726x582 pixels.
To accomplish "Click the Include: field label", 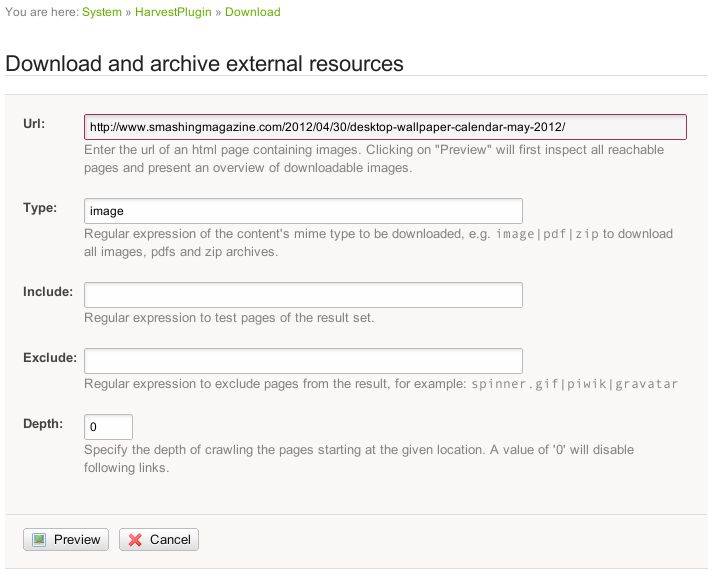I will (48, 292).
